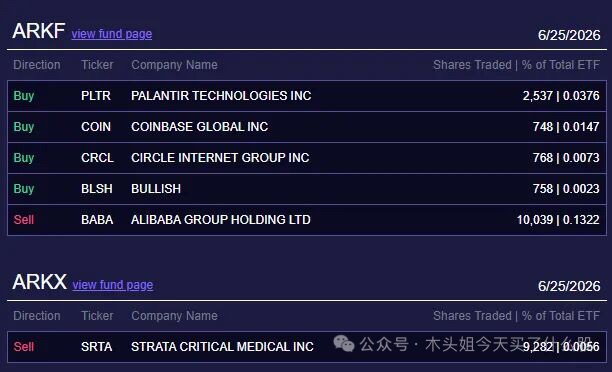Click the Coinbase Global Inc company name
612x372 pixels.
click(199, 126)
